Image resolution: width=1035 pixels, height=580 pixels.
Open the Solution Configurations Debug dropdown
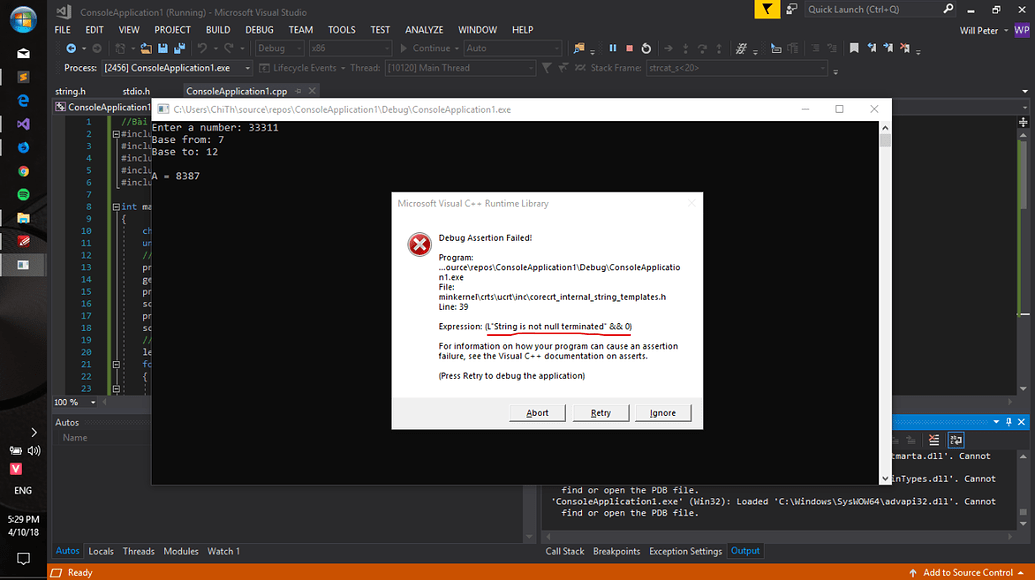coord(279,48)
